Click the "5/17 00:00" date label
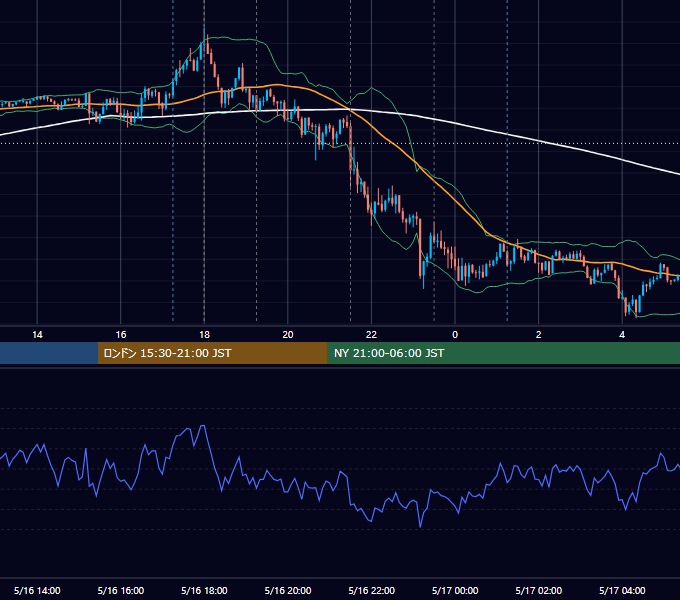 (x=455, y=590)
